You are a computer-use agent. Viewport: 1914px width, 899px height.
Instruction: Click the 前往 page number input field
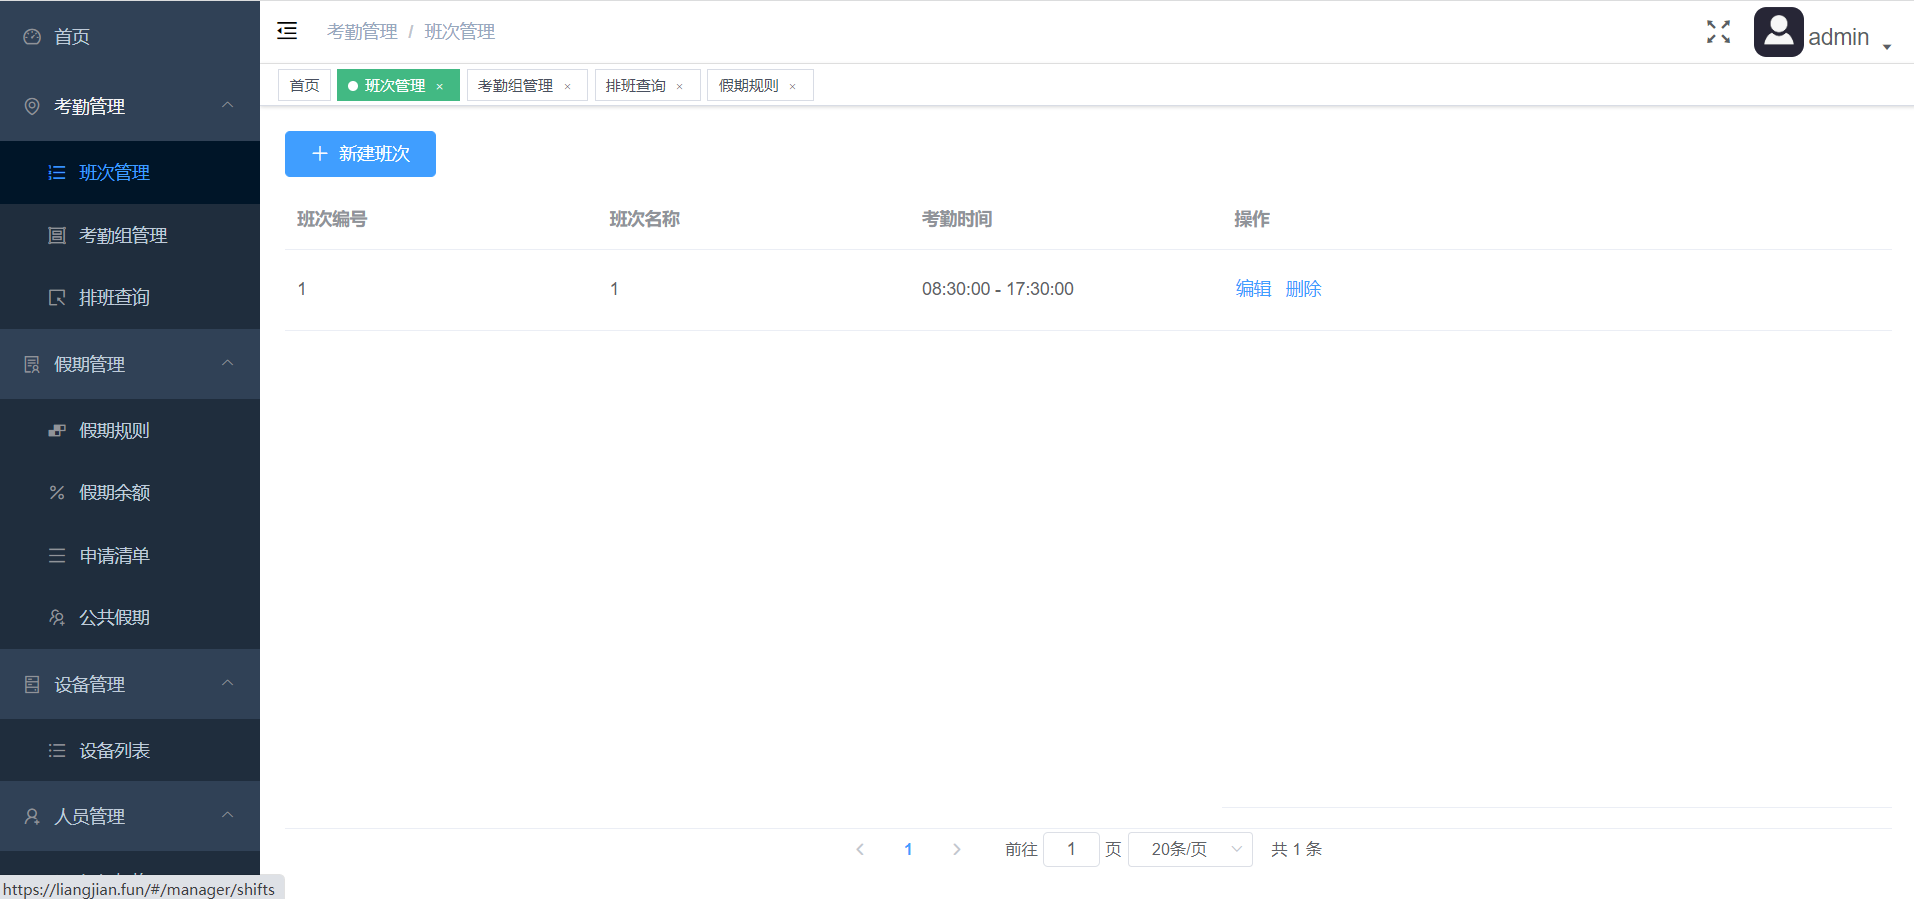pos(1071,849)
